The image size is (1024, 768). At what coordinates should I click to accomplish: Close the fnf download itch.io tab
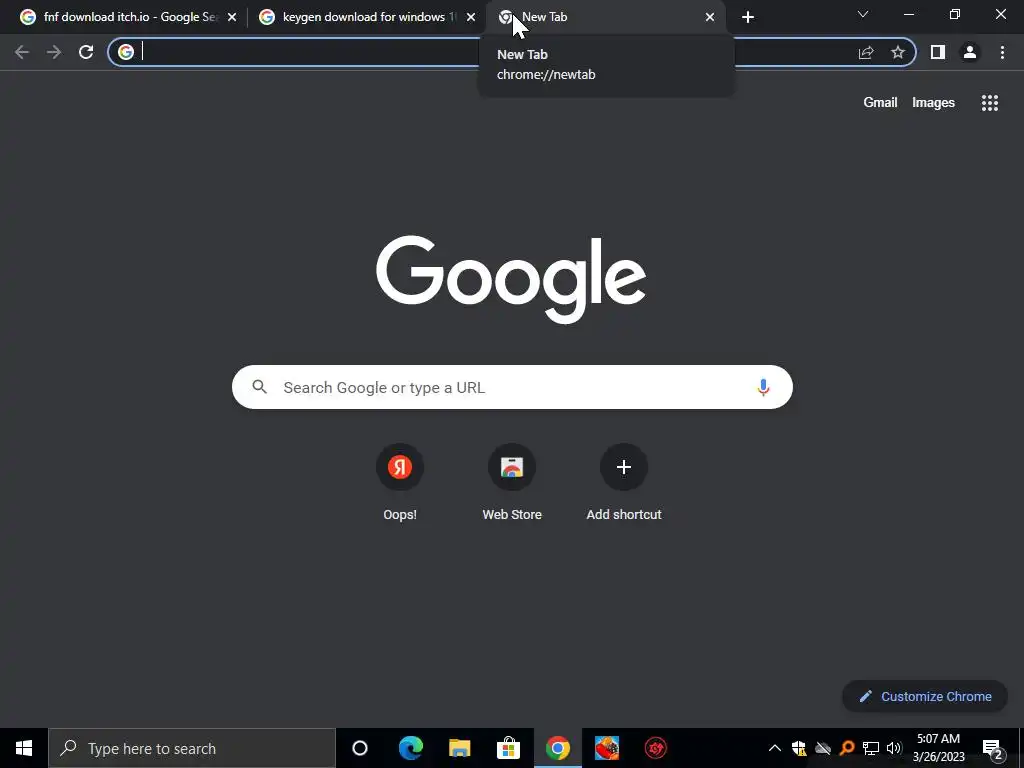232,17
